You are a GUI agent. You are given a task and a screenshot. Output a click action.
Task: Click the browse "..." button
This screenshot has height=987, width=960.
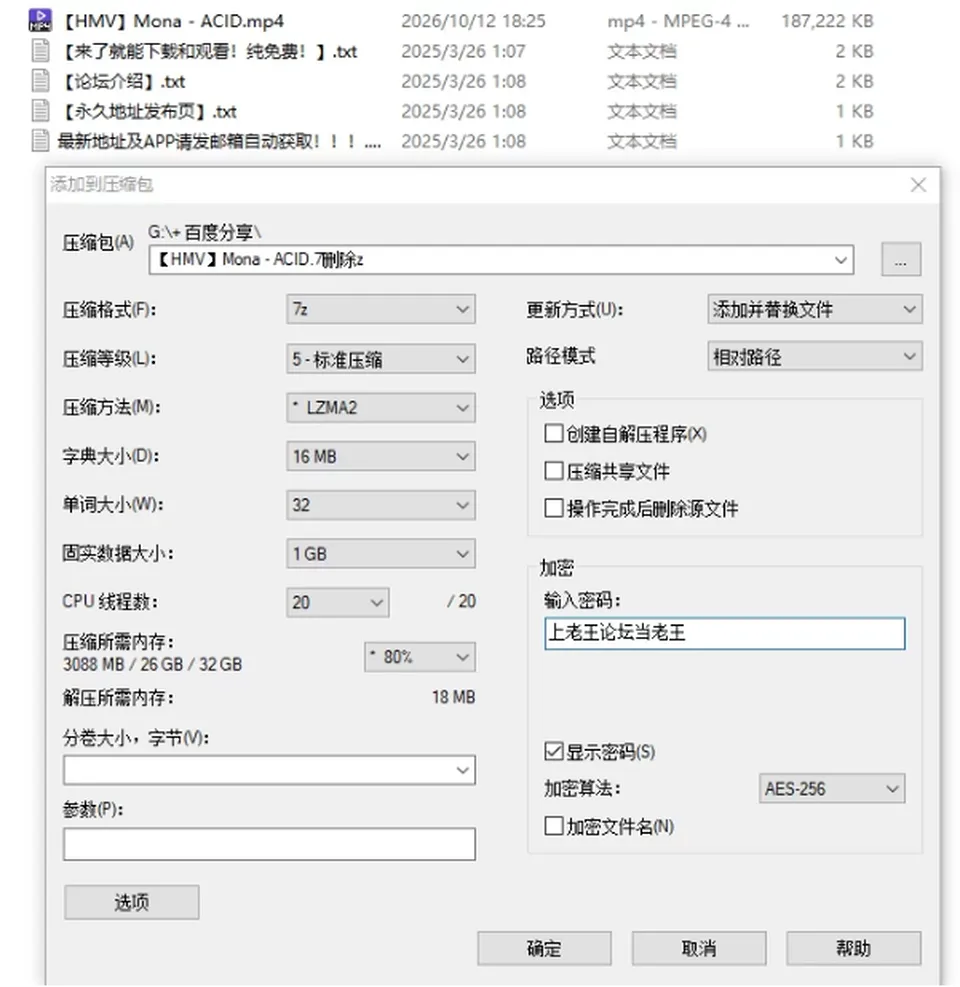[901, 259]
